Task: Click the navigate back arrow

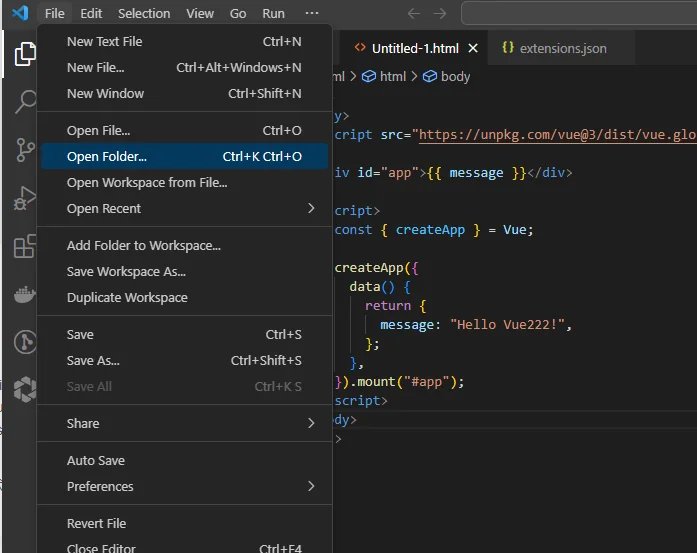Action: pos(414,14)
